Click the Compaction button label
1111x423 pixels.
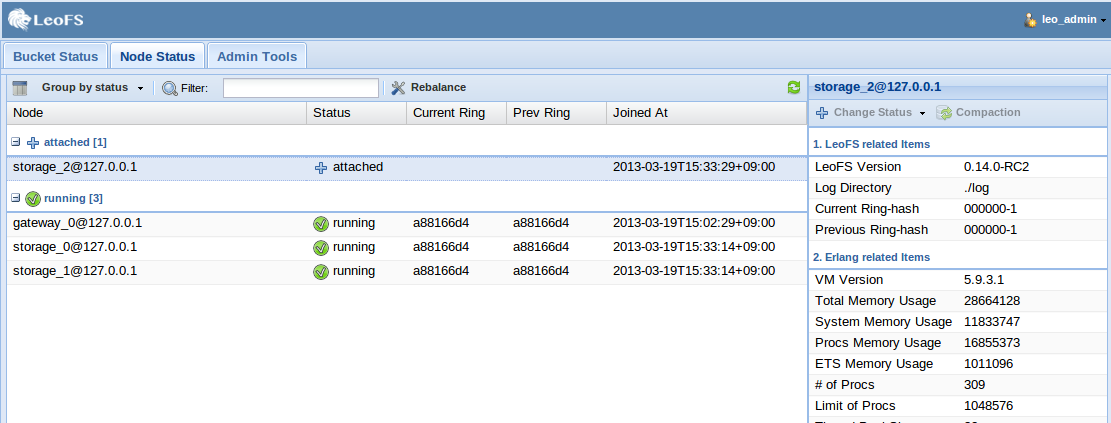988,113
